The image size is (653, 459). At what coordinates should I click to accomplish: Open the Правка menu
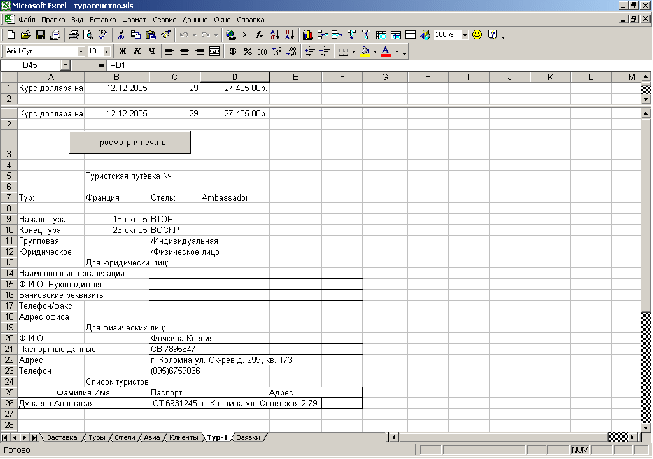pyautogui.click(x=53, y=20)
